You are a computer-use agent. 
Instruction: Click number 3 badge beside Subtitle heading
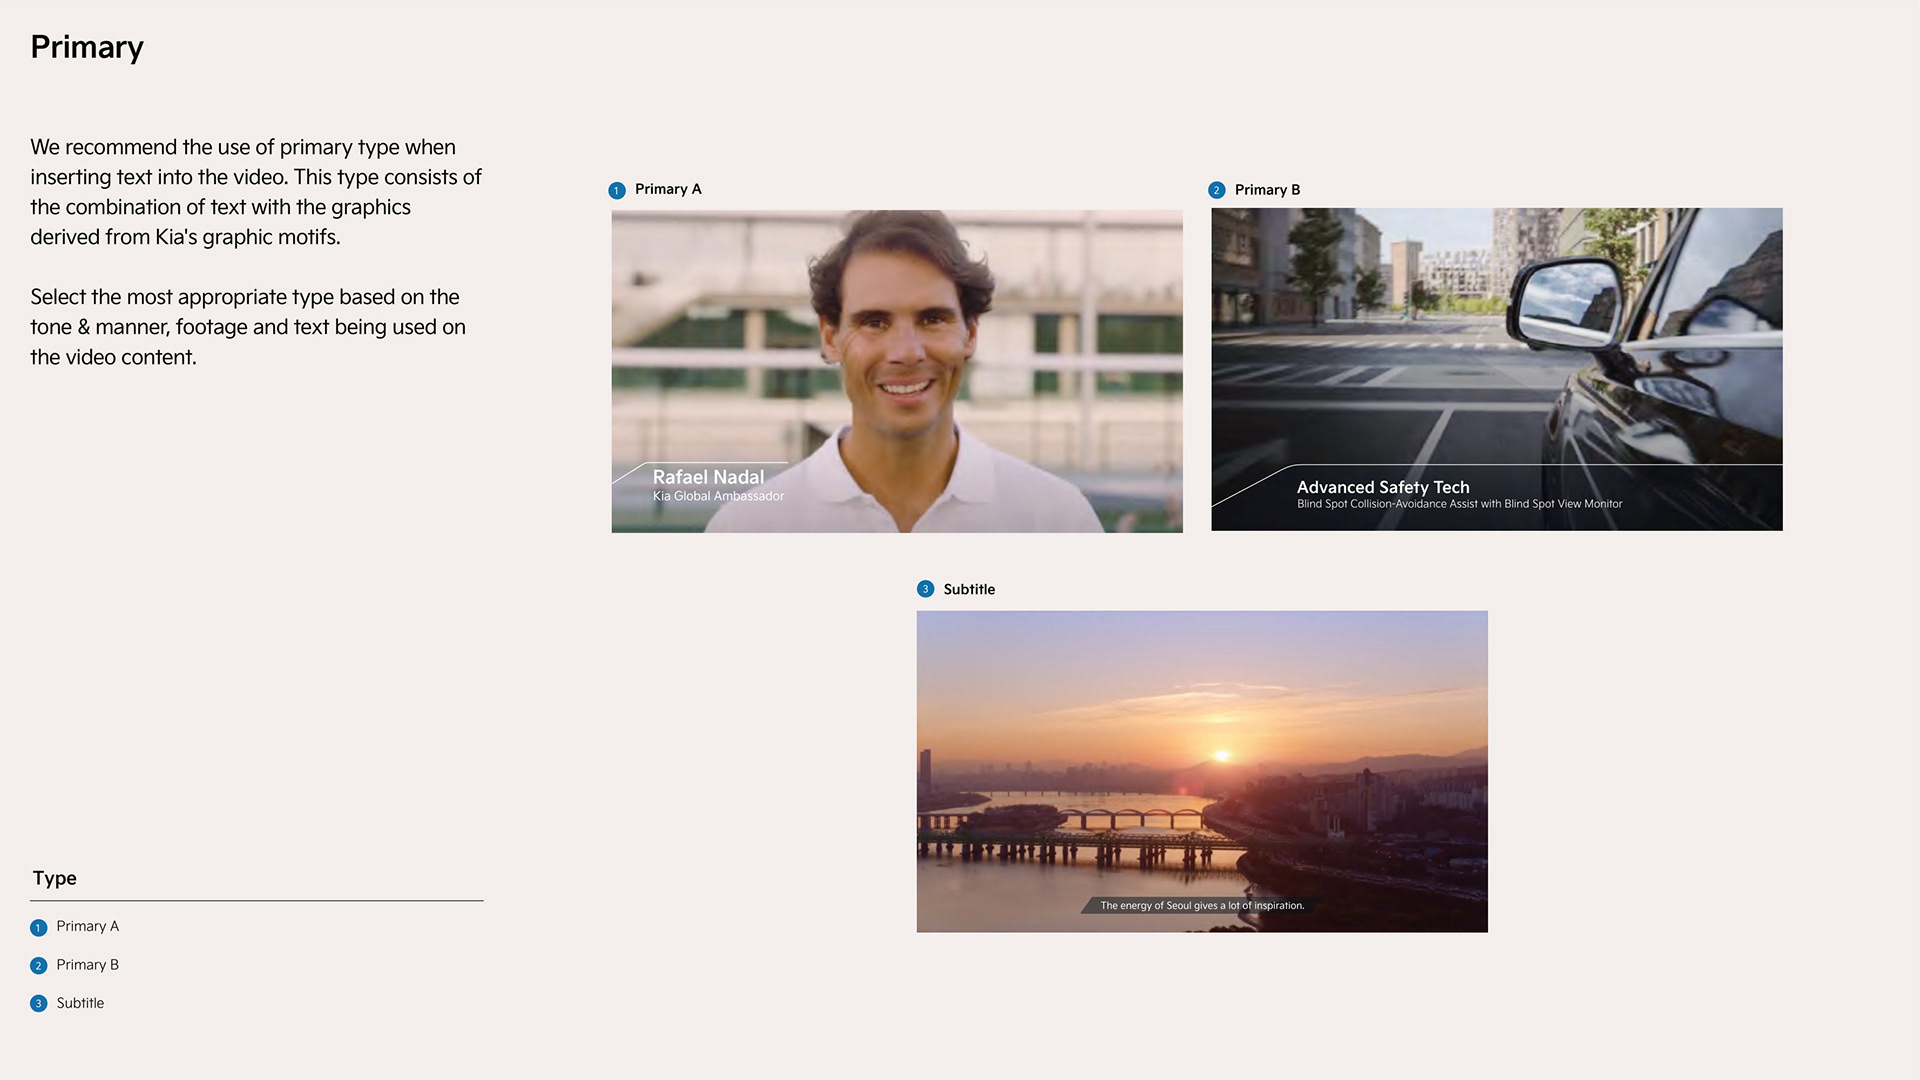(x=925, y=589)
